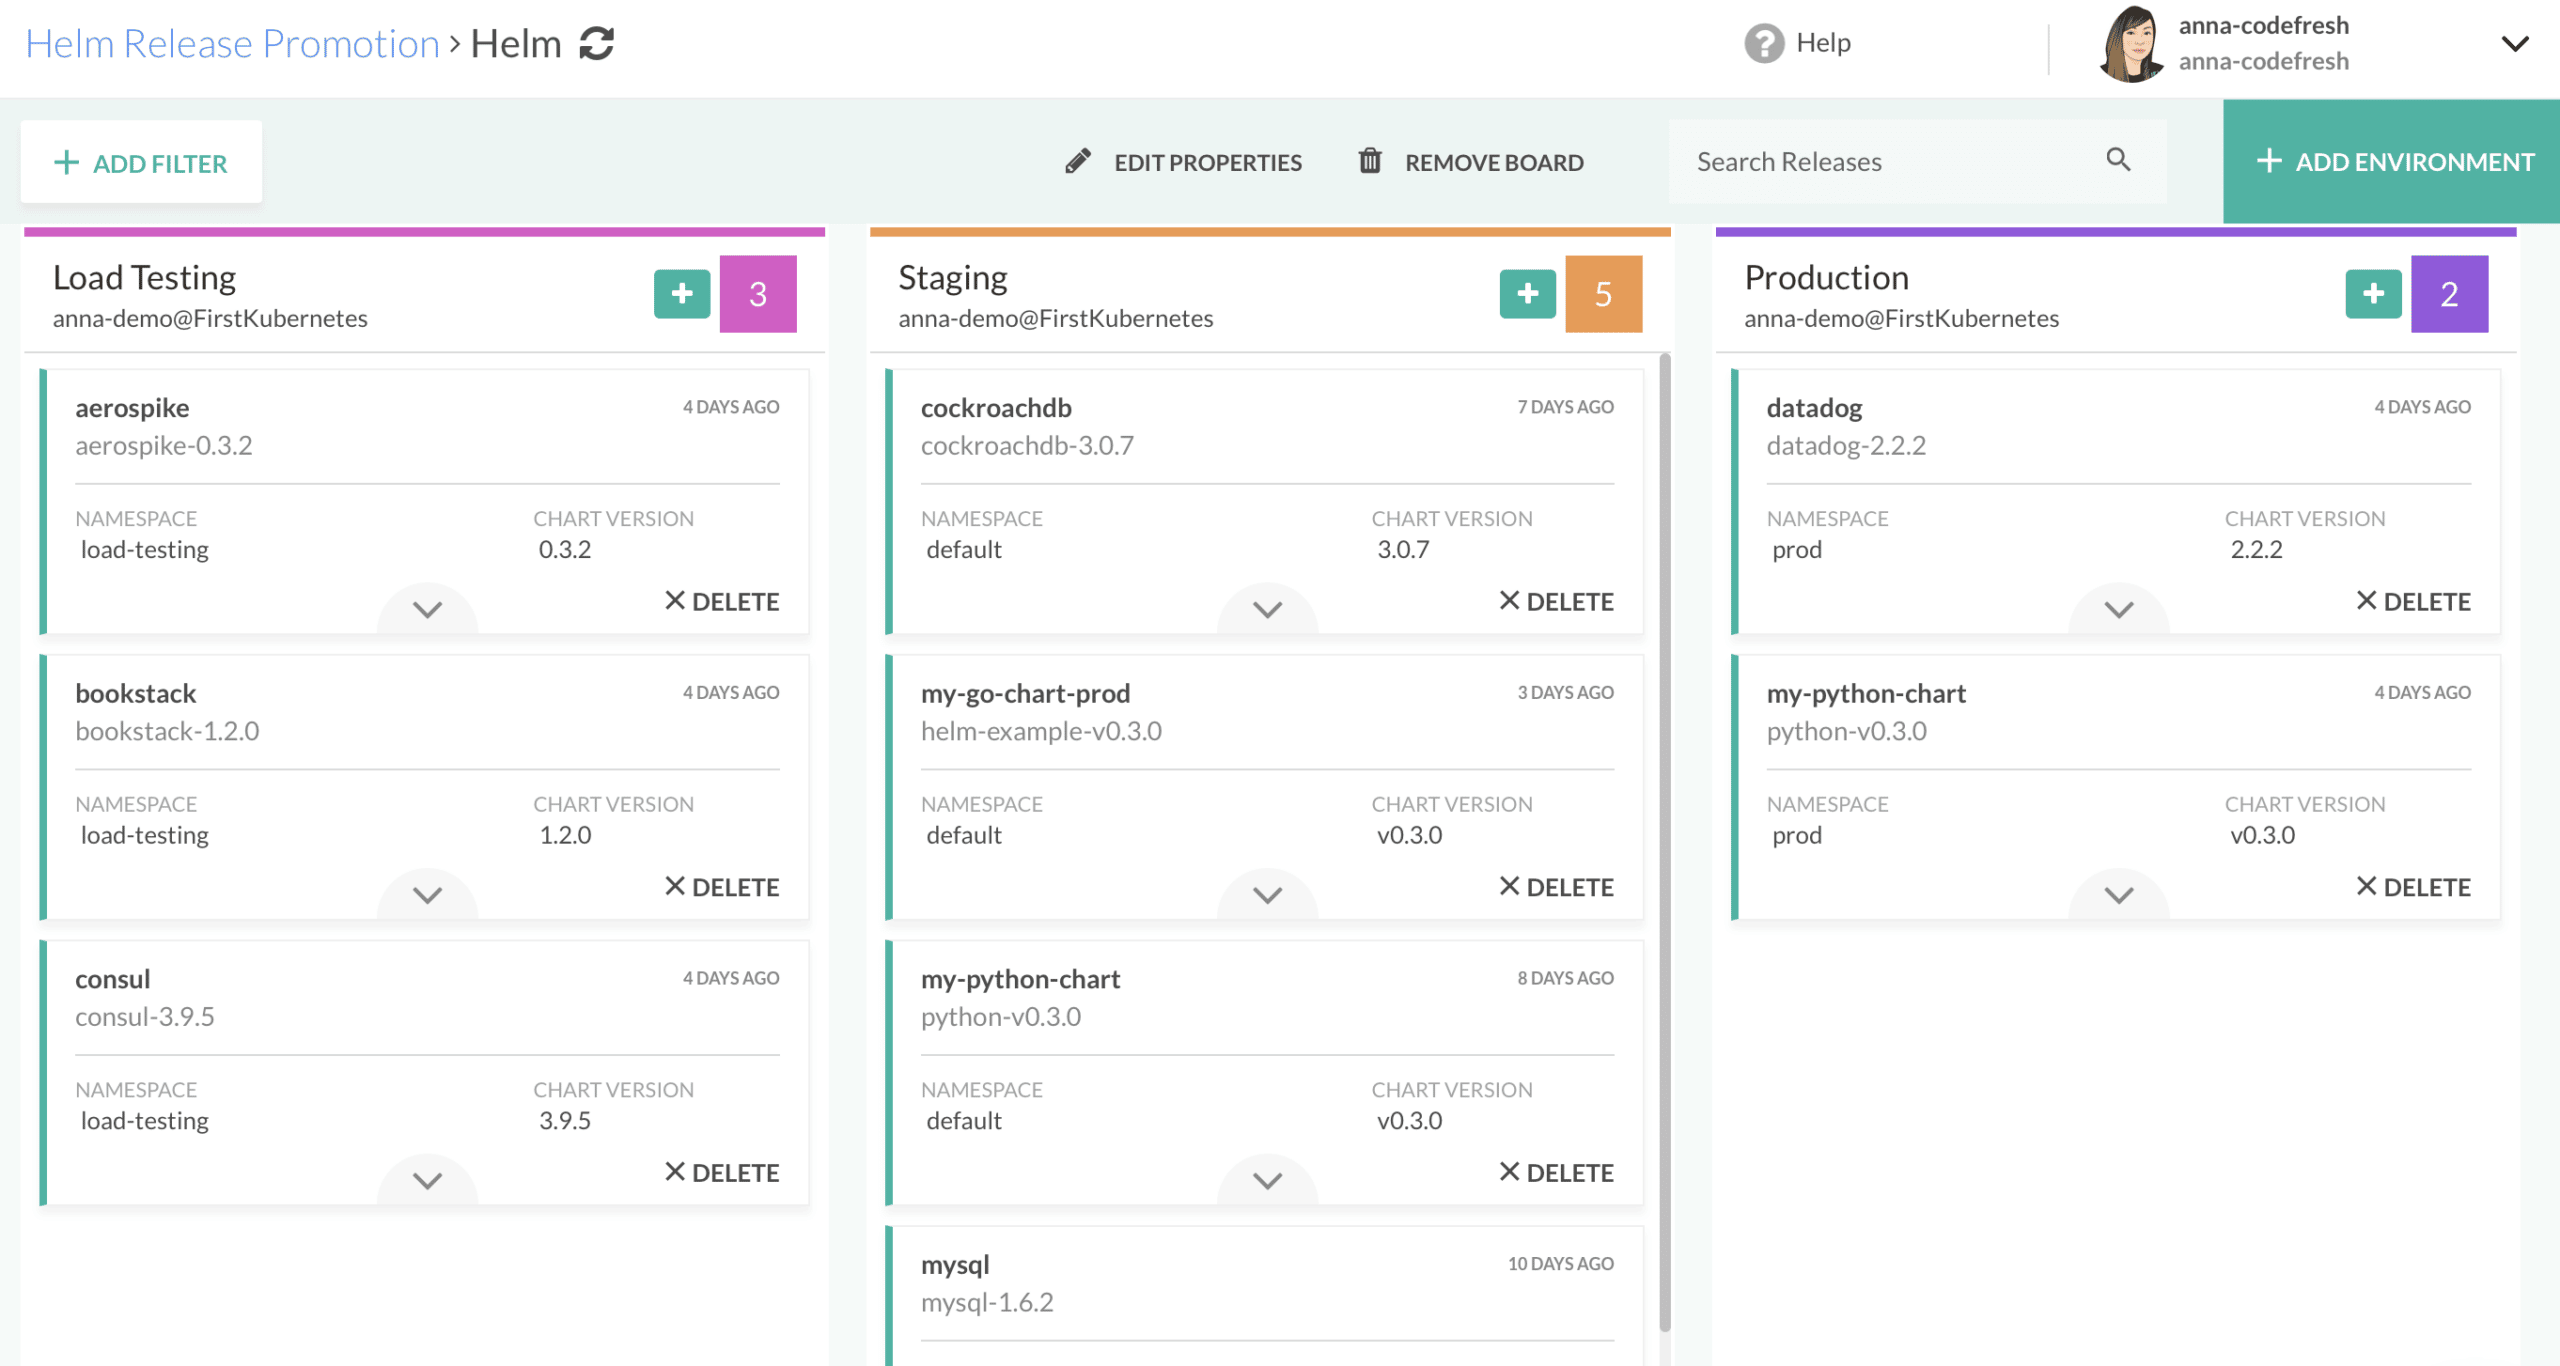
Task: Click the anna-codefresh avatar picture
Action: [x=2131, y=44]
